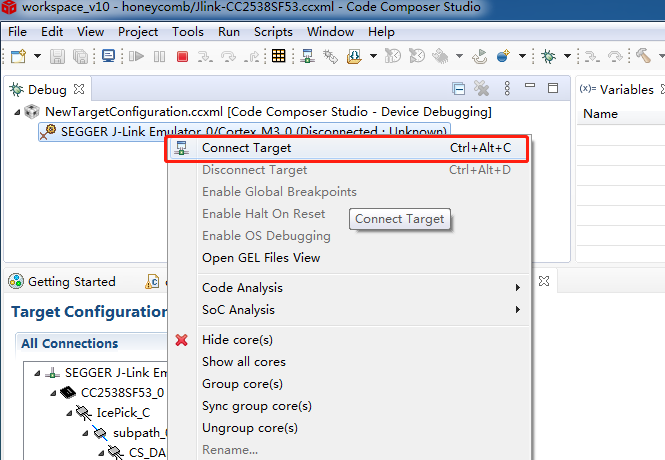This screenshot has height=460, width=665.
Task: Click the grid table toolbar icon
Action: 279,56
